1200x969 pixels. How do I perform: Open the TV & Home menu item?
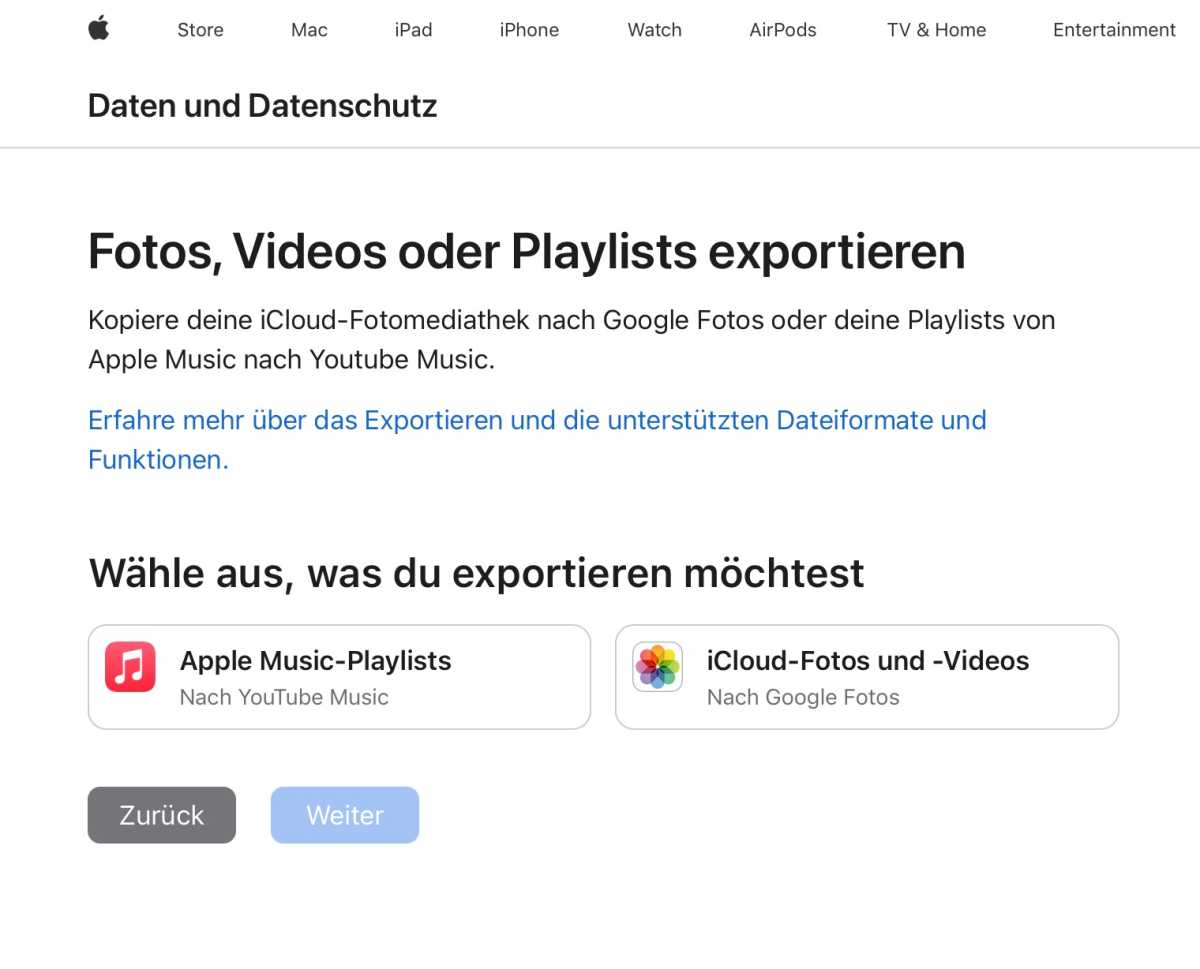[x=936, y=29]
